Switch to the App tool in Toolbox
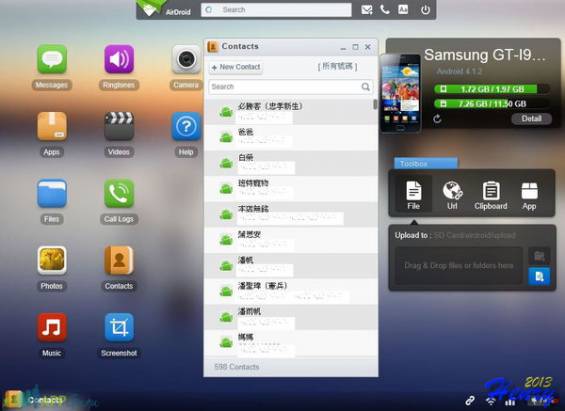Viewport: 565px width, 411px height. coord(529,196)
